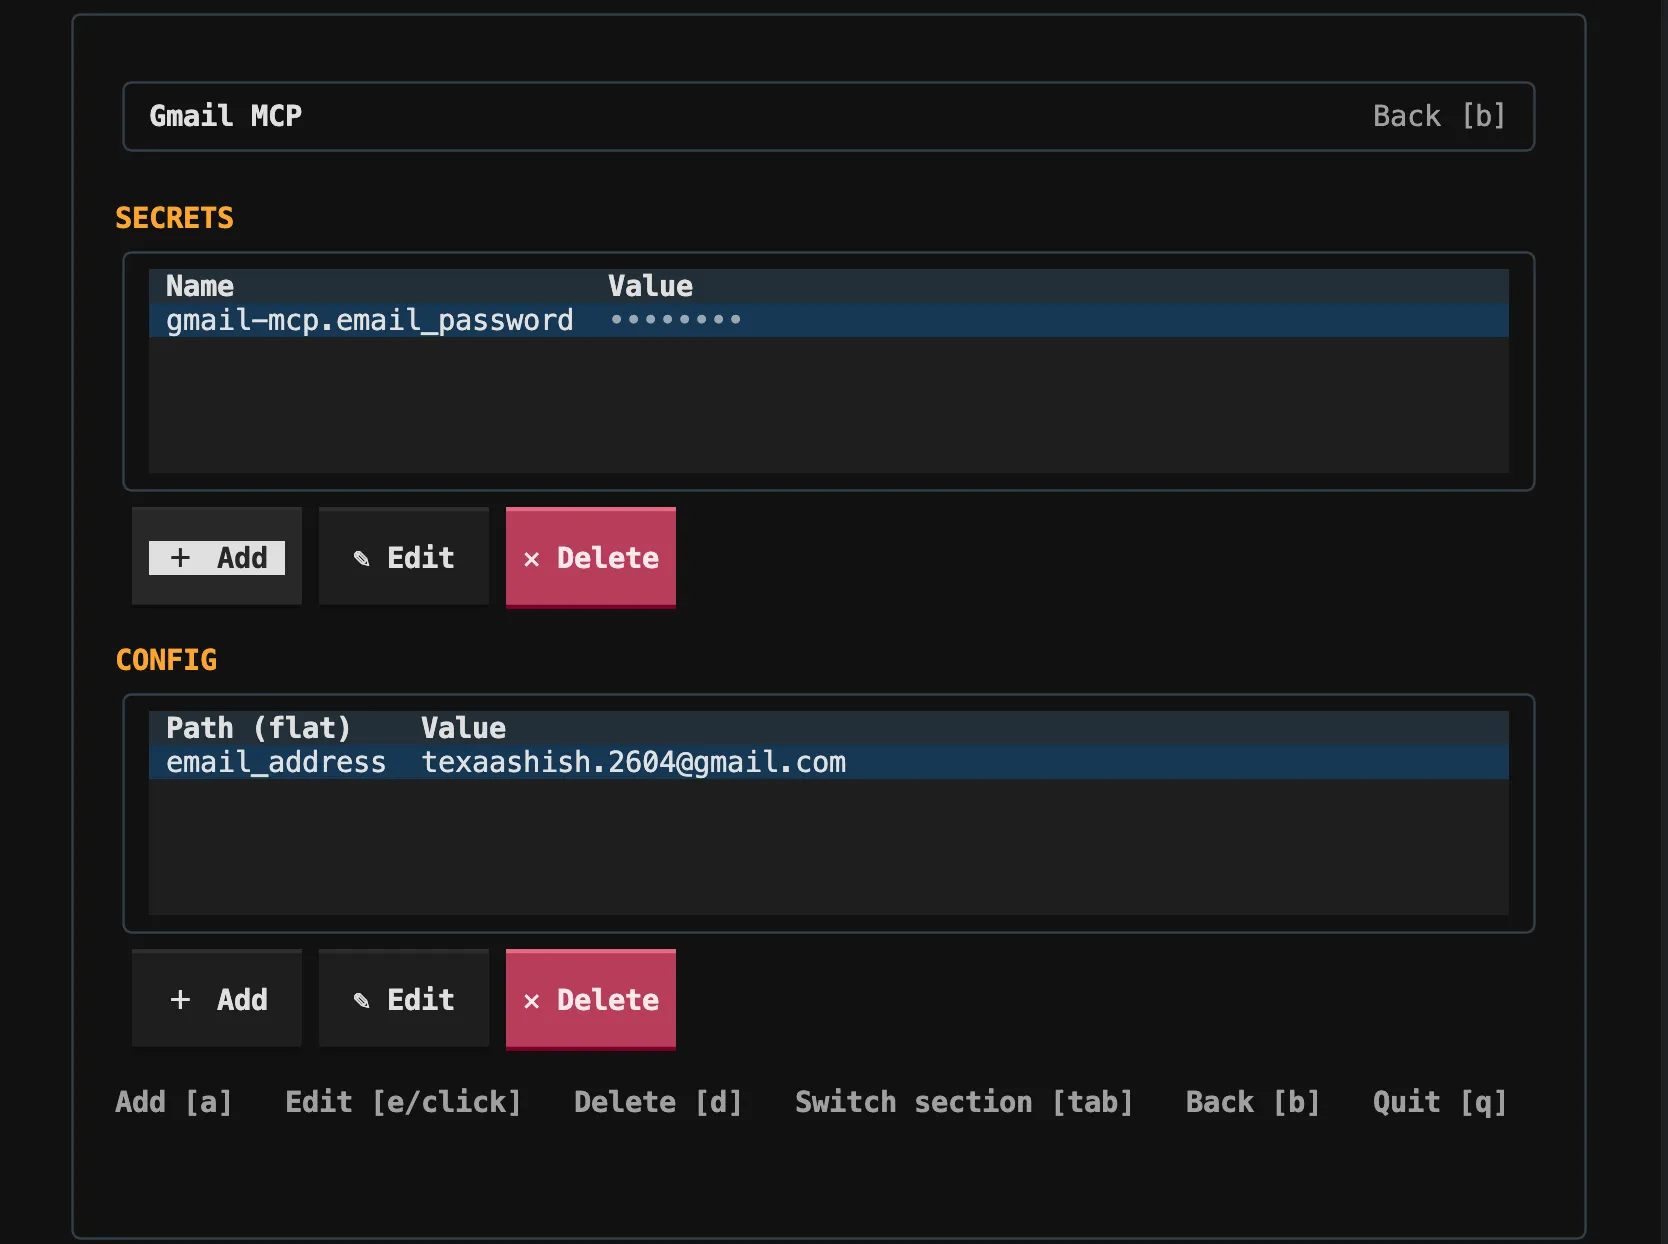The height and width of the screenshot is (1244, 1668).
Task: Add a new secret in SECRETS section
Action: tap(217, 557)
